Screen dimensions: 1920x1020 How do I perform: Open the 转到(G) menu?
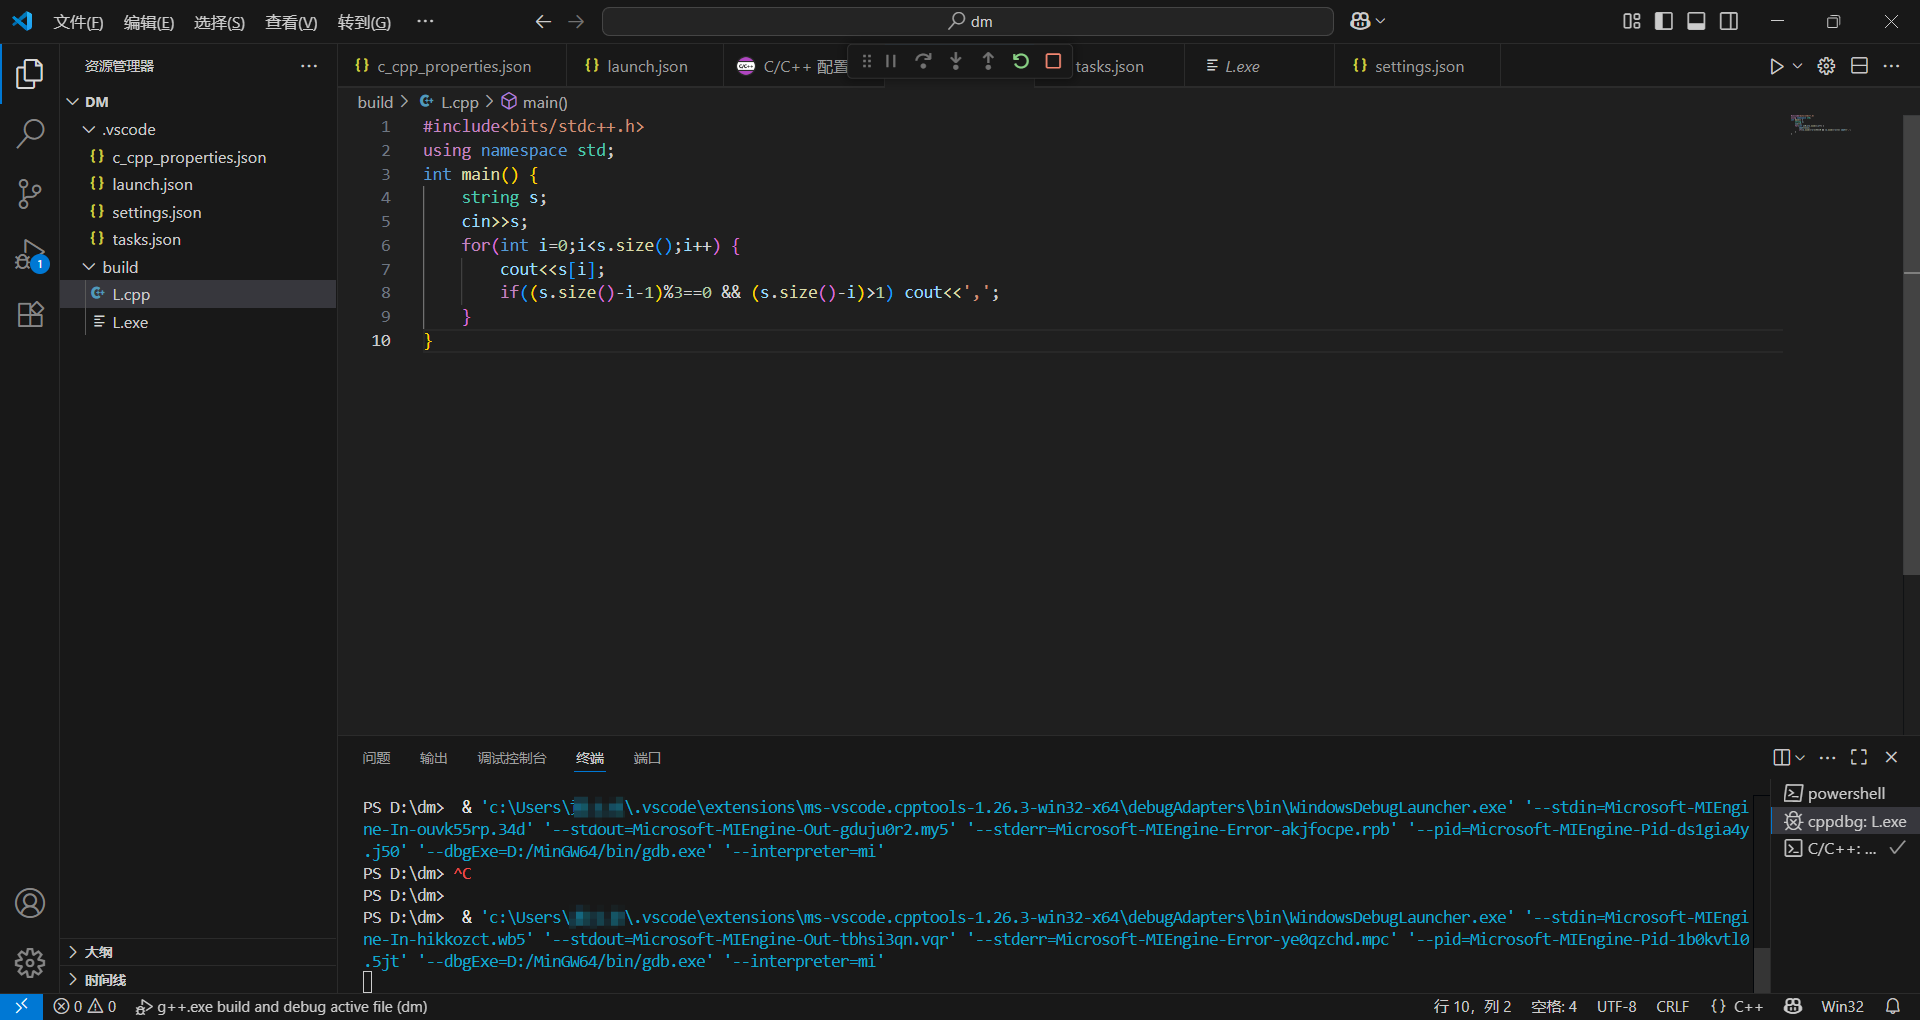coord(364,22)
